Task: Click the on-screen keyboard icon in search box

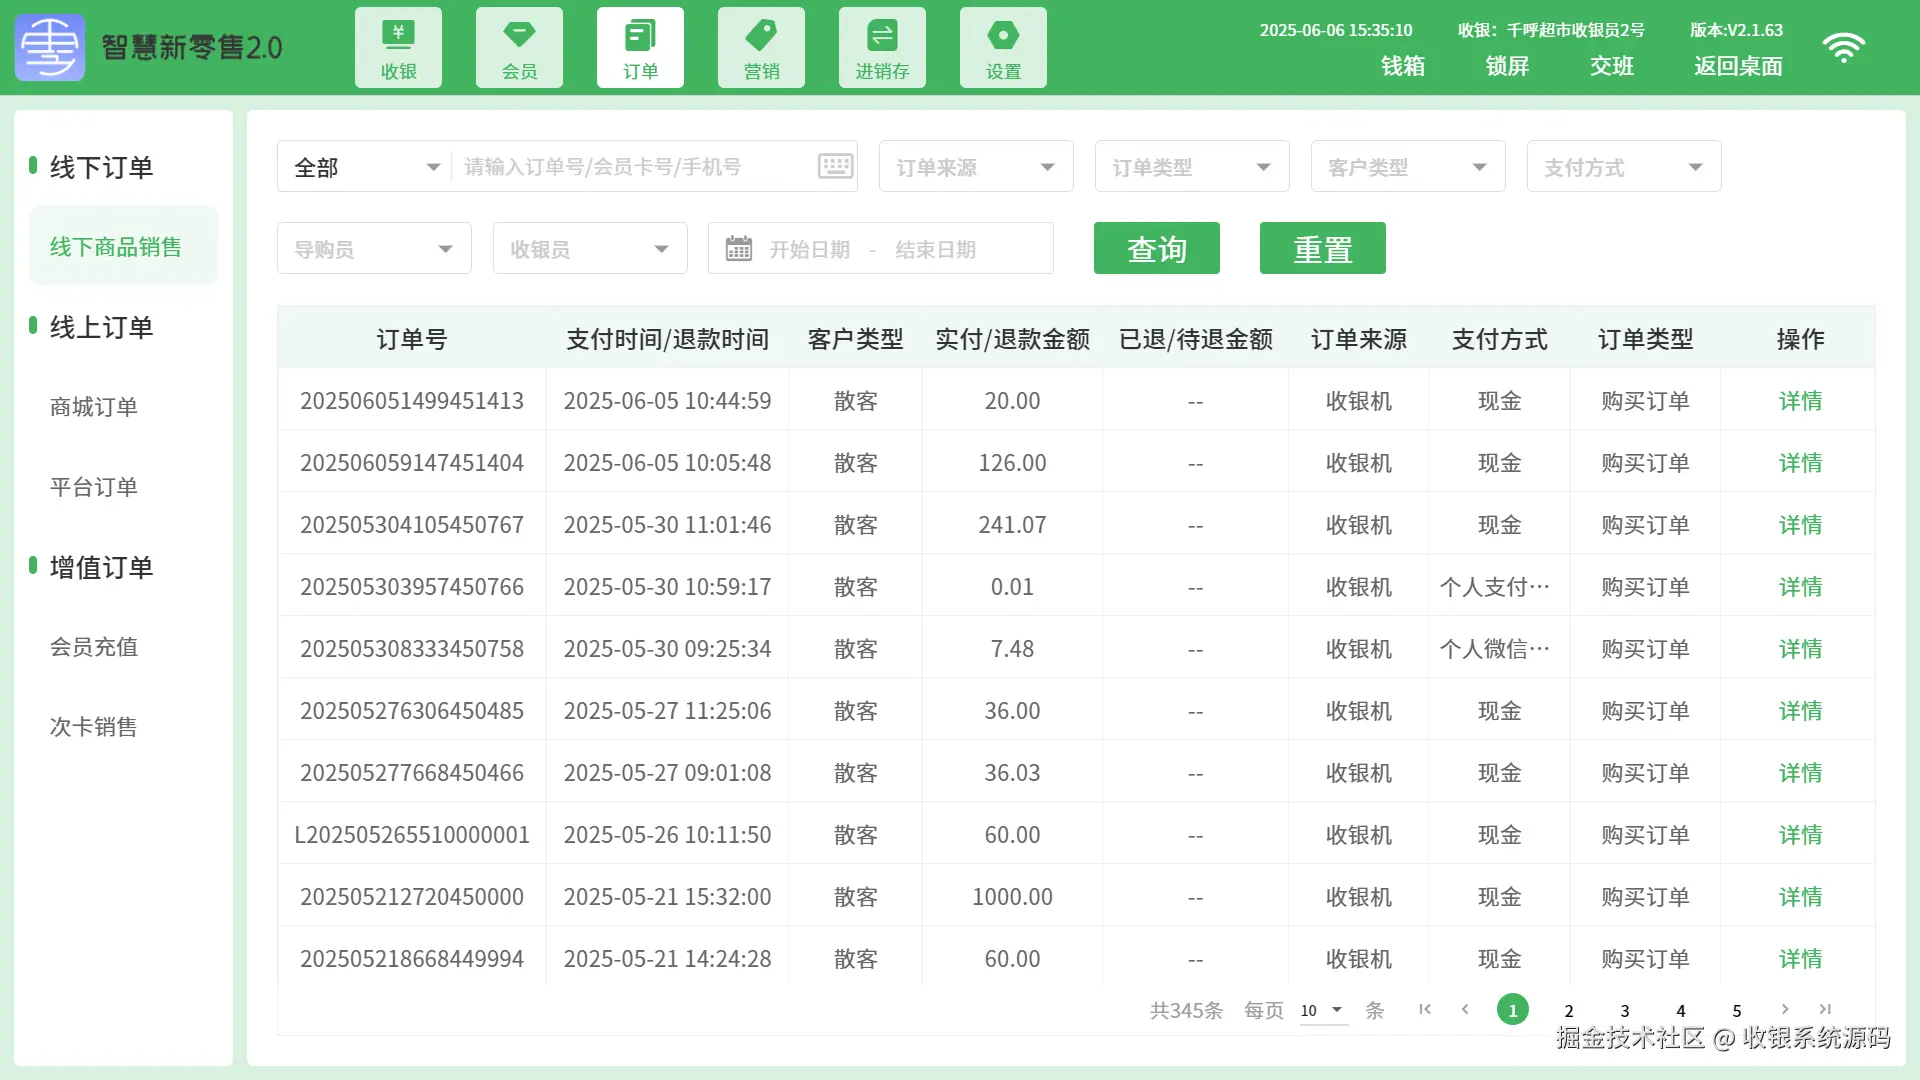Action: [836, 166]
